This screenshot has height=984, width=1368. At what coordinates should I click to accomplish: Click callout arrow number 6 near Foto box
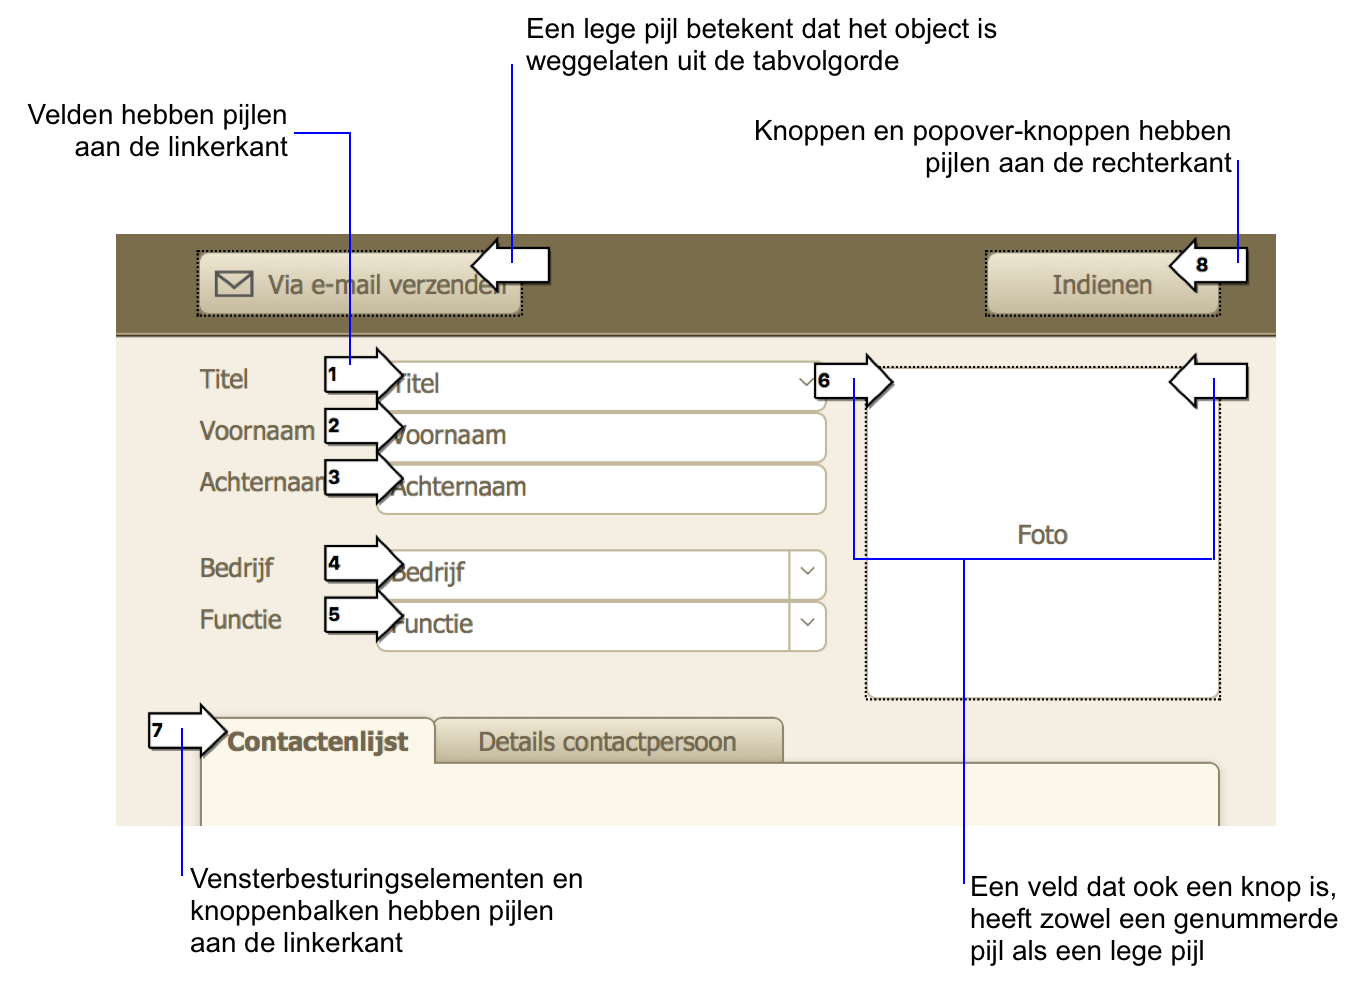click(852, 381)
